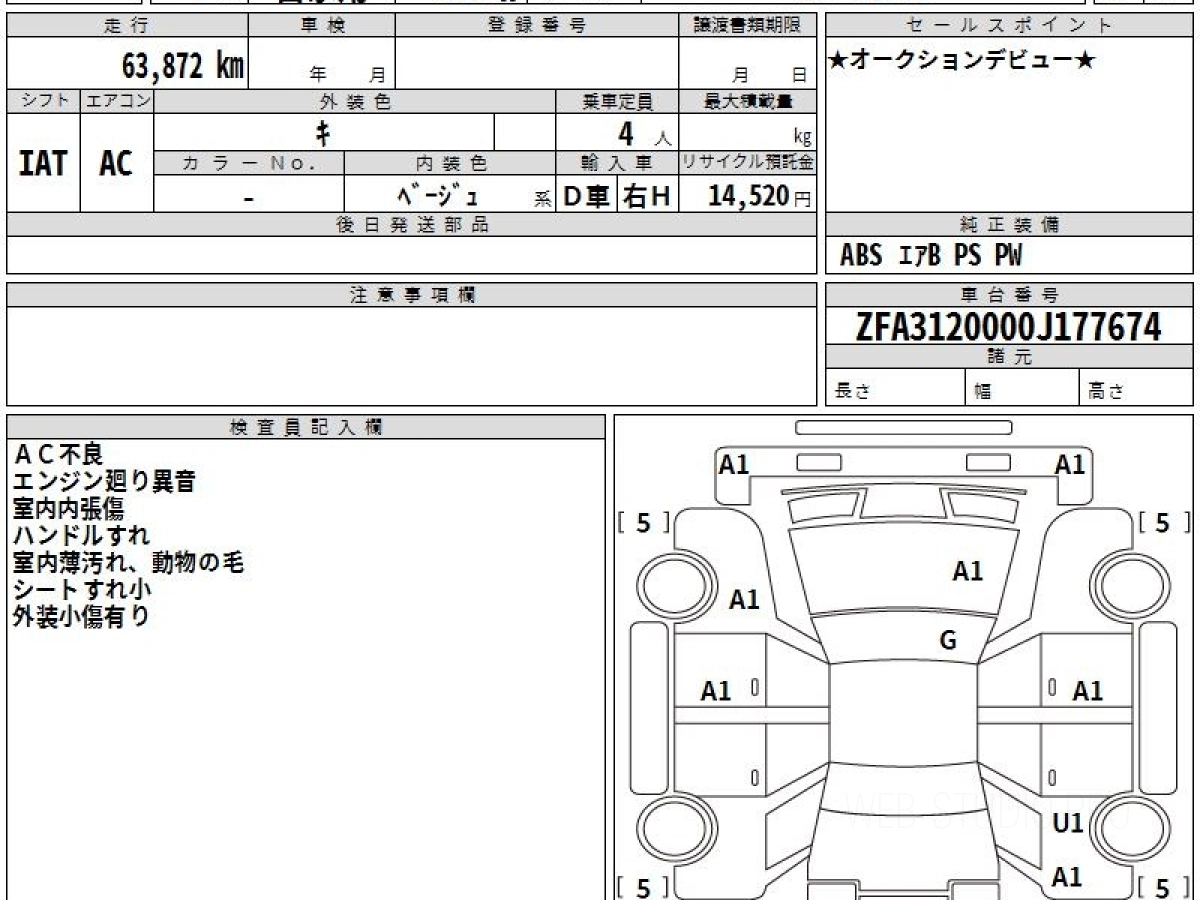The image size is (1200, 900).
Task: Click the 譲渡書類期限 header
Action: pos(747,26)
